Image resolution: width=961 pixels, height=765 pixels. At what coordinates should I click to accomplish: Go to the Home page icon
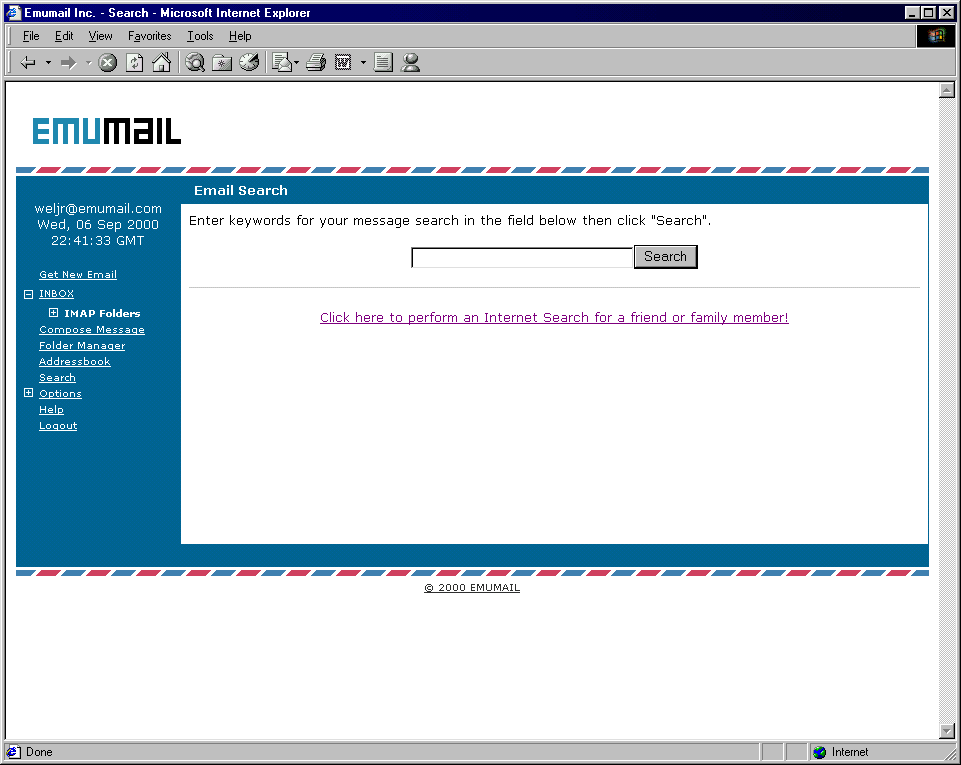tap(161, 63)
